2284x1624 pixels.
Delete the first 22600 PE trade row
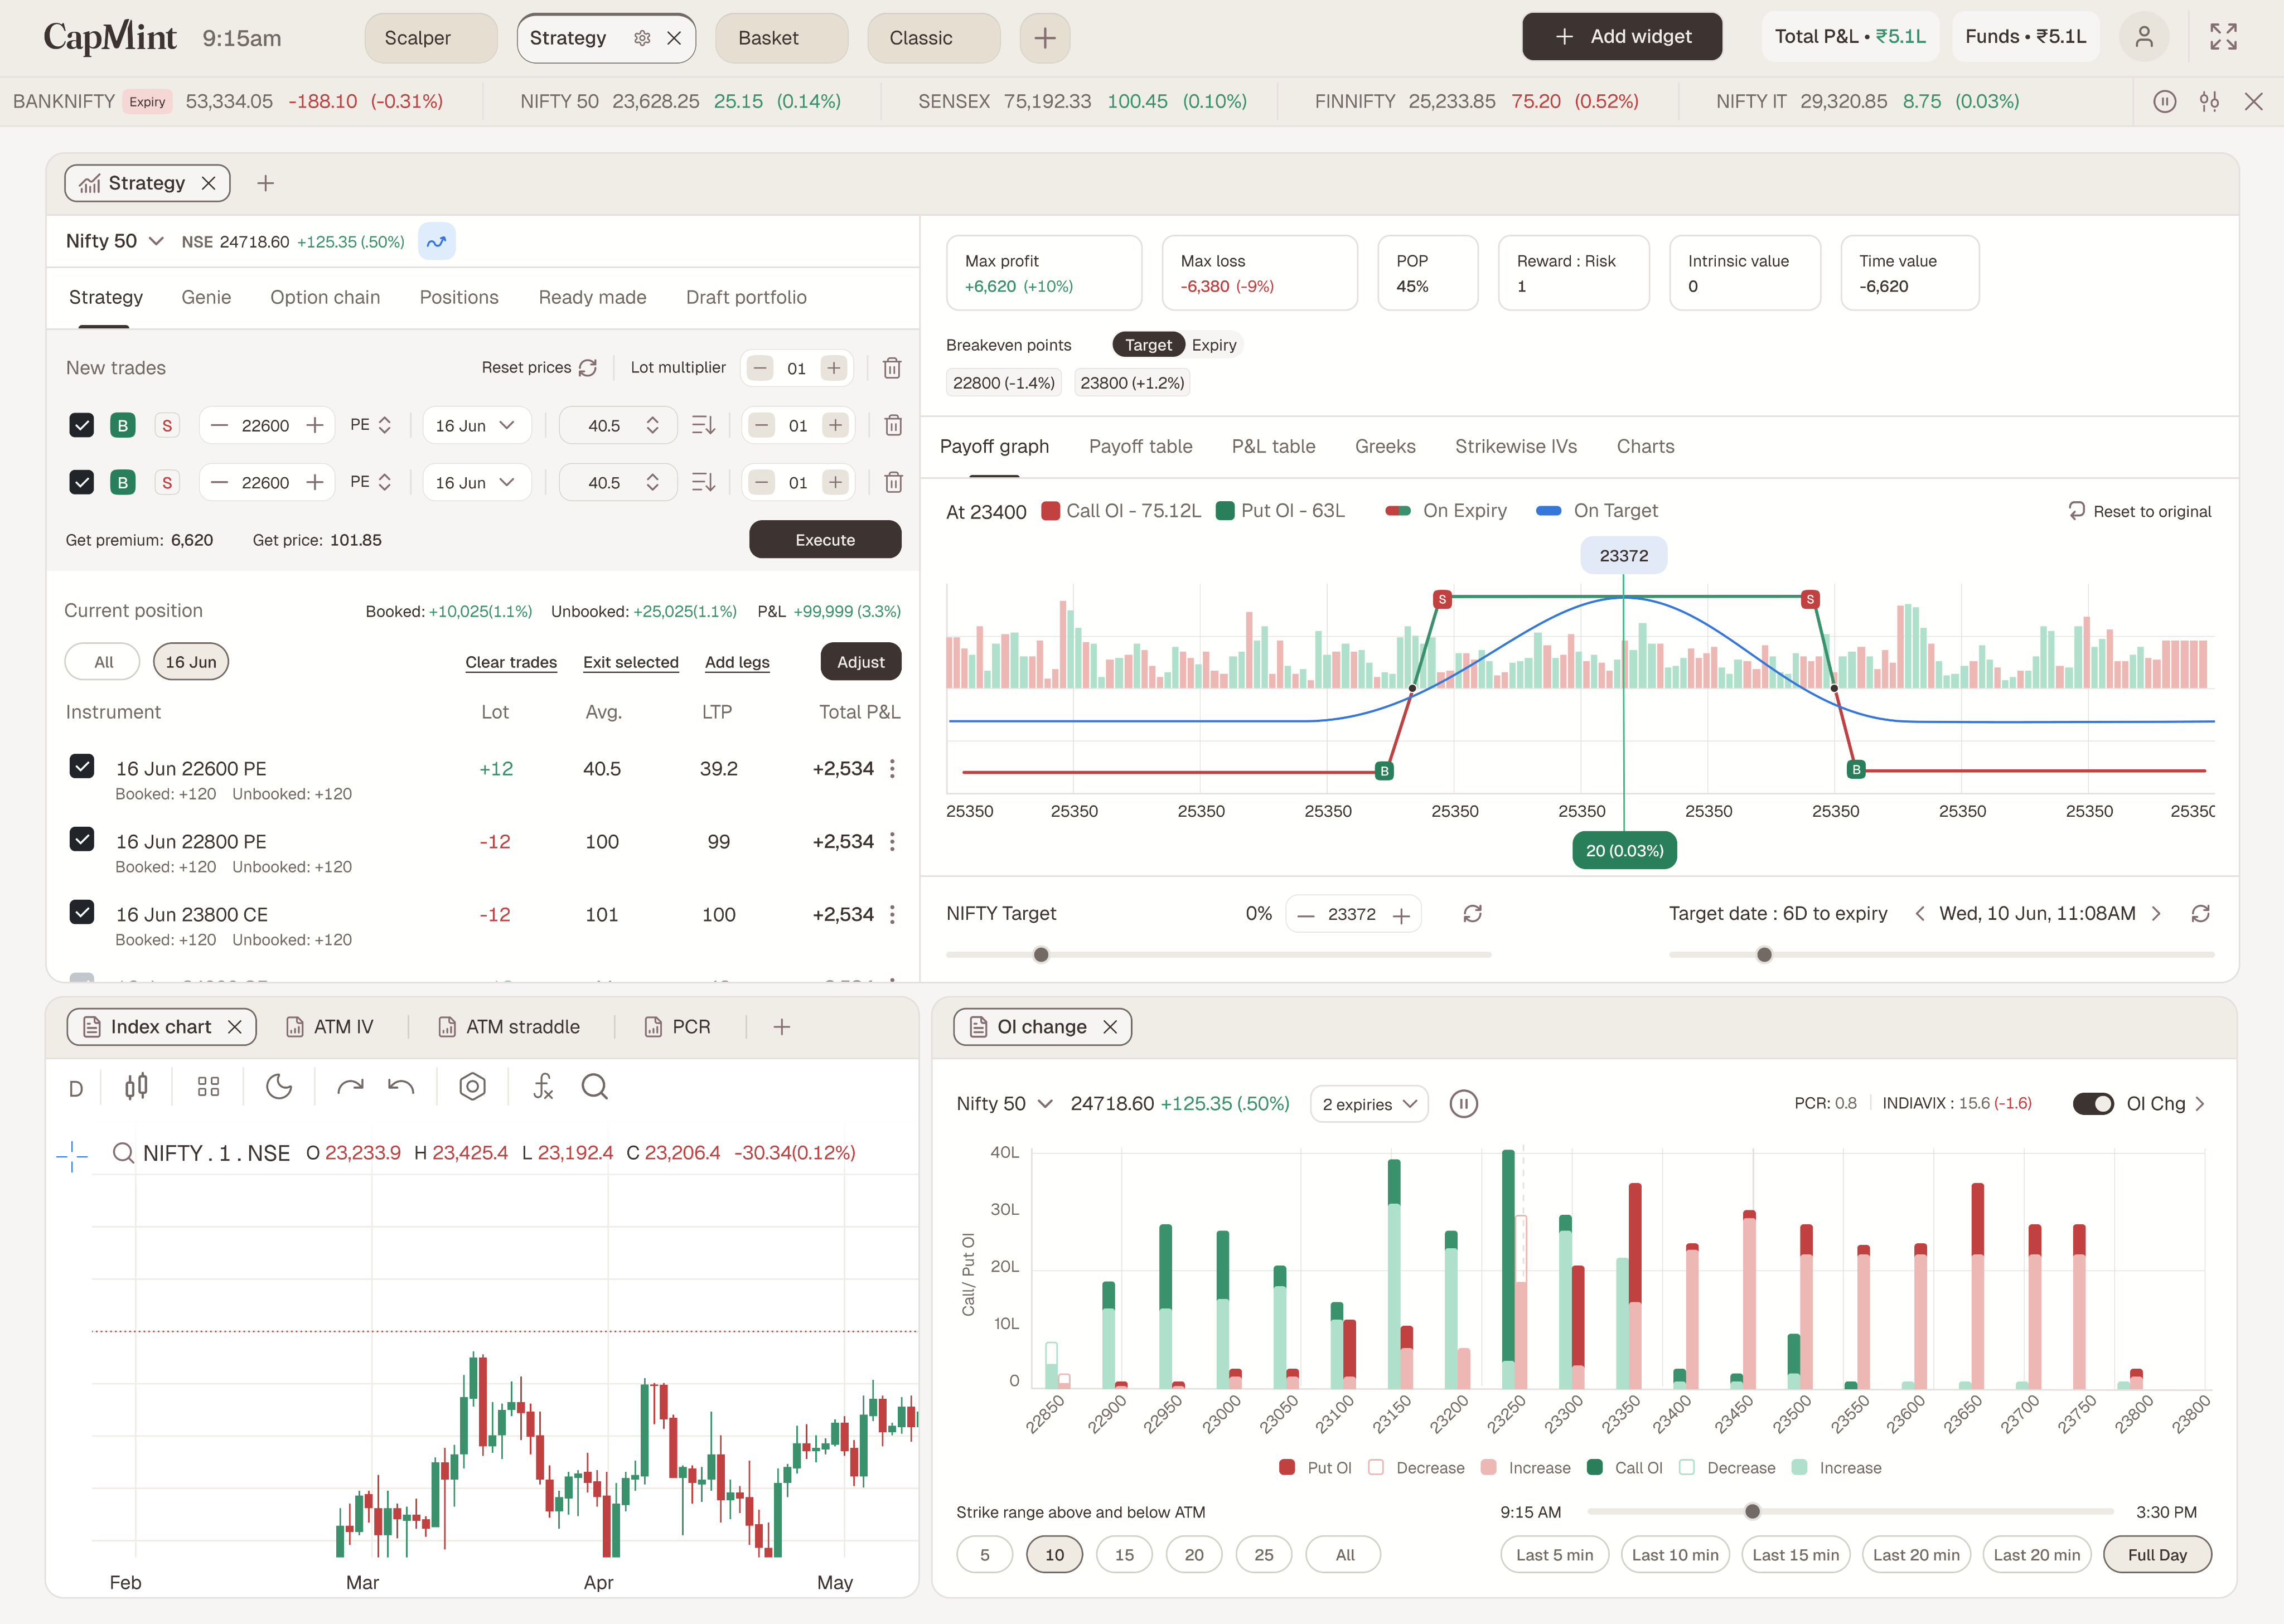(893, 425)
